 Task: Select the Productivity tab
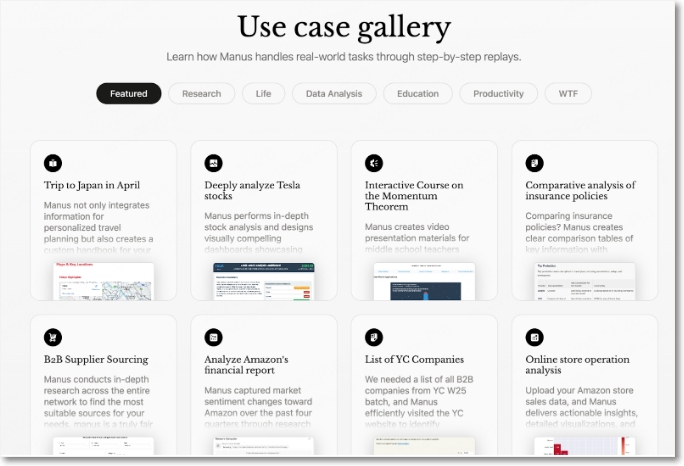499,93
